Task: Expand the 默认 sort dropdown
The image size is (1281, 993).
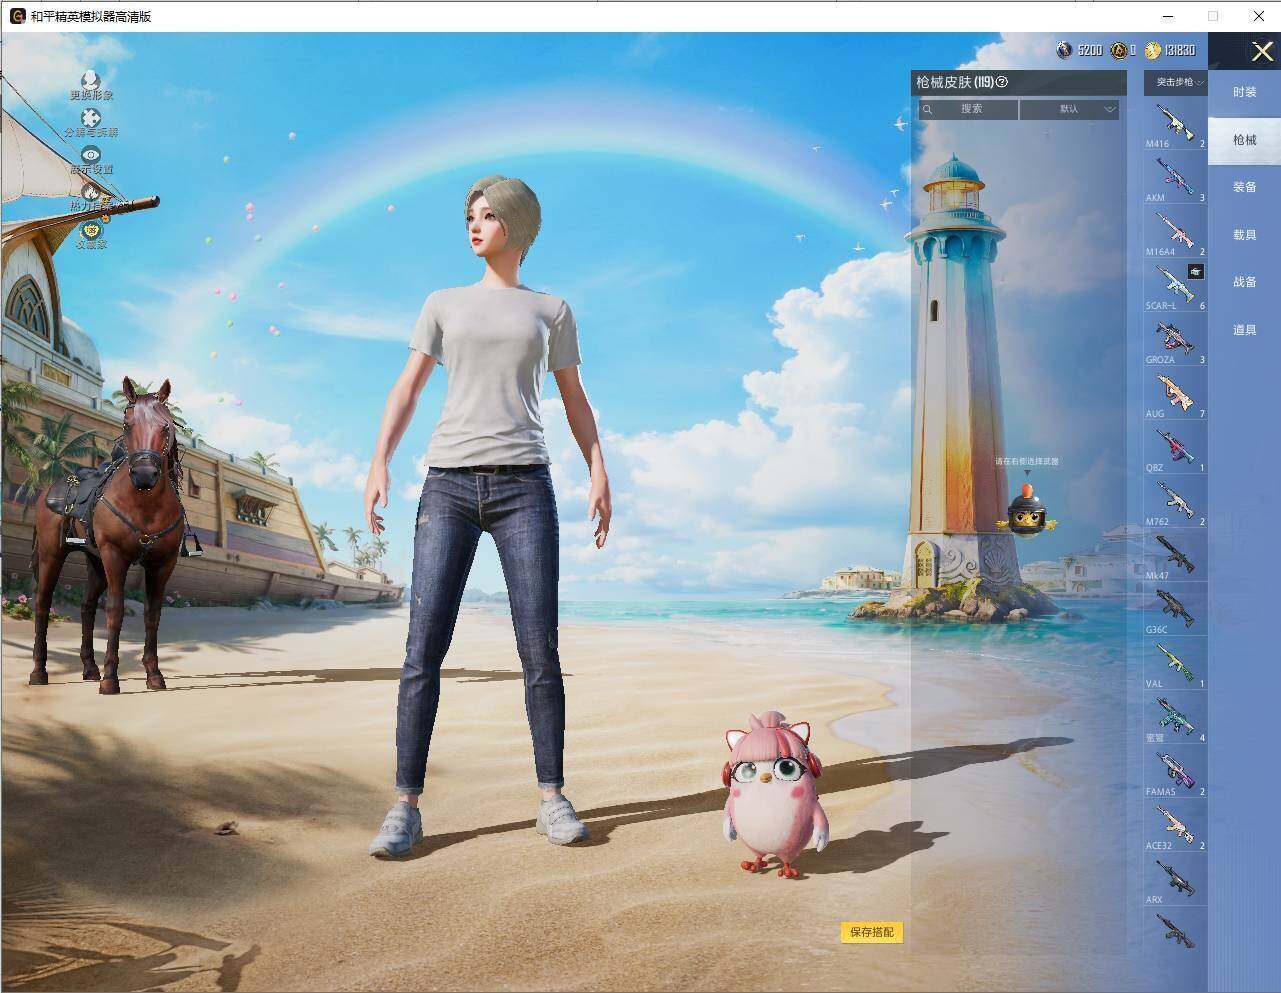Action: pyautogui.click(x=1069, y=109)
